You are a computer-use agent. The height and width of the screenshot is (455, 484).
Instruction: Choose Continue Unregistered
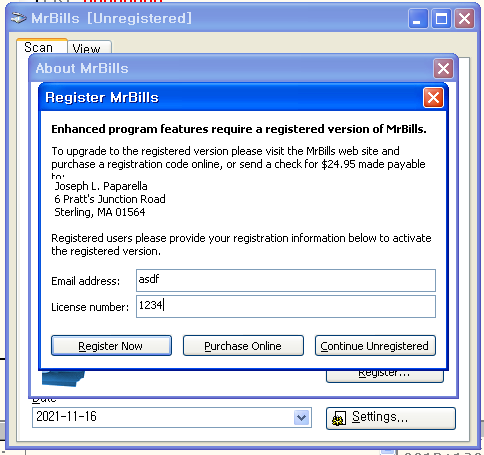coord(375,346)
